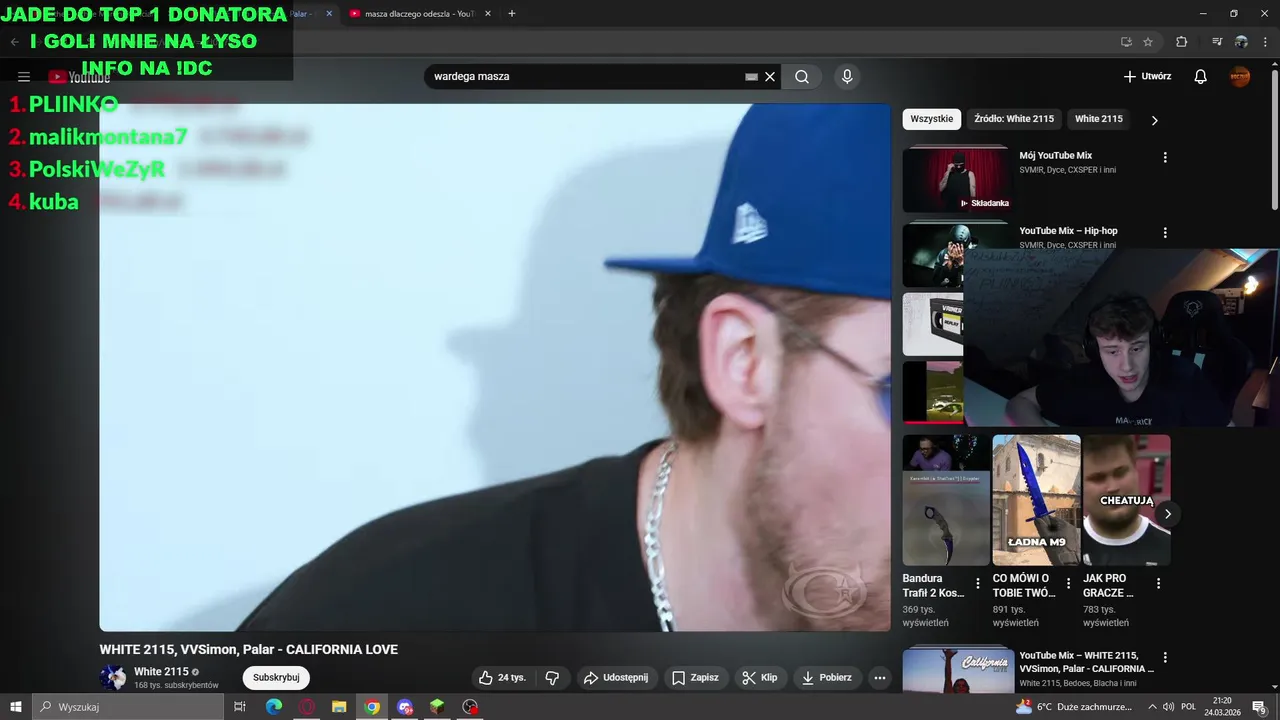The image size is (1280, 720).
Task: Open the YouTube account avatar menu
Action: click(1240, 77)
